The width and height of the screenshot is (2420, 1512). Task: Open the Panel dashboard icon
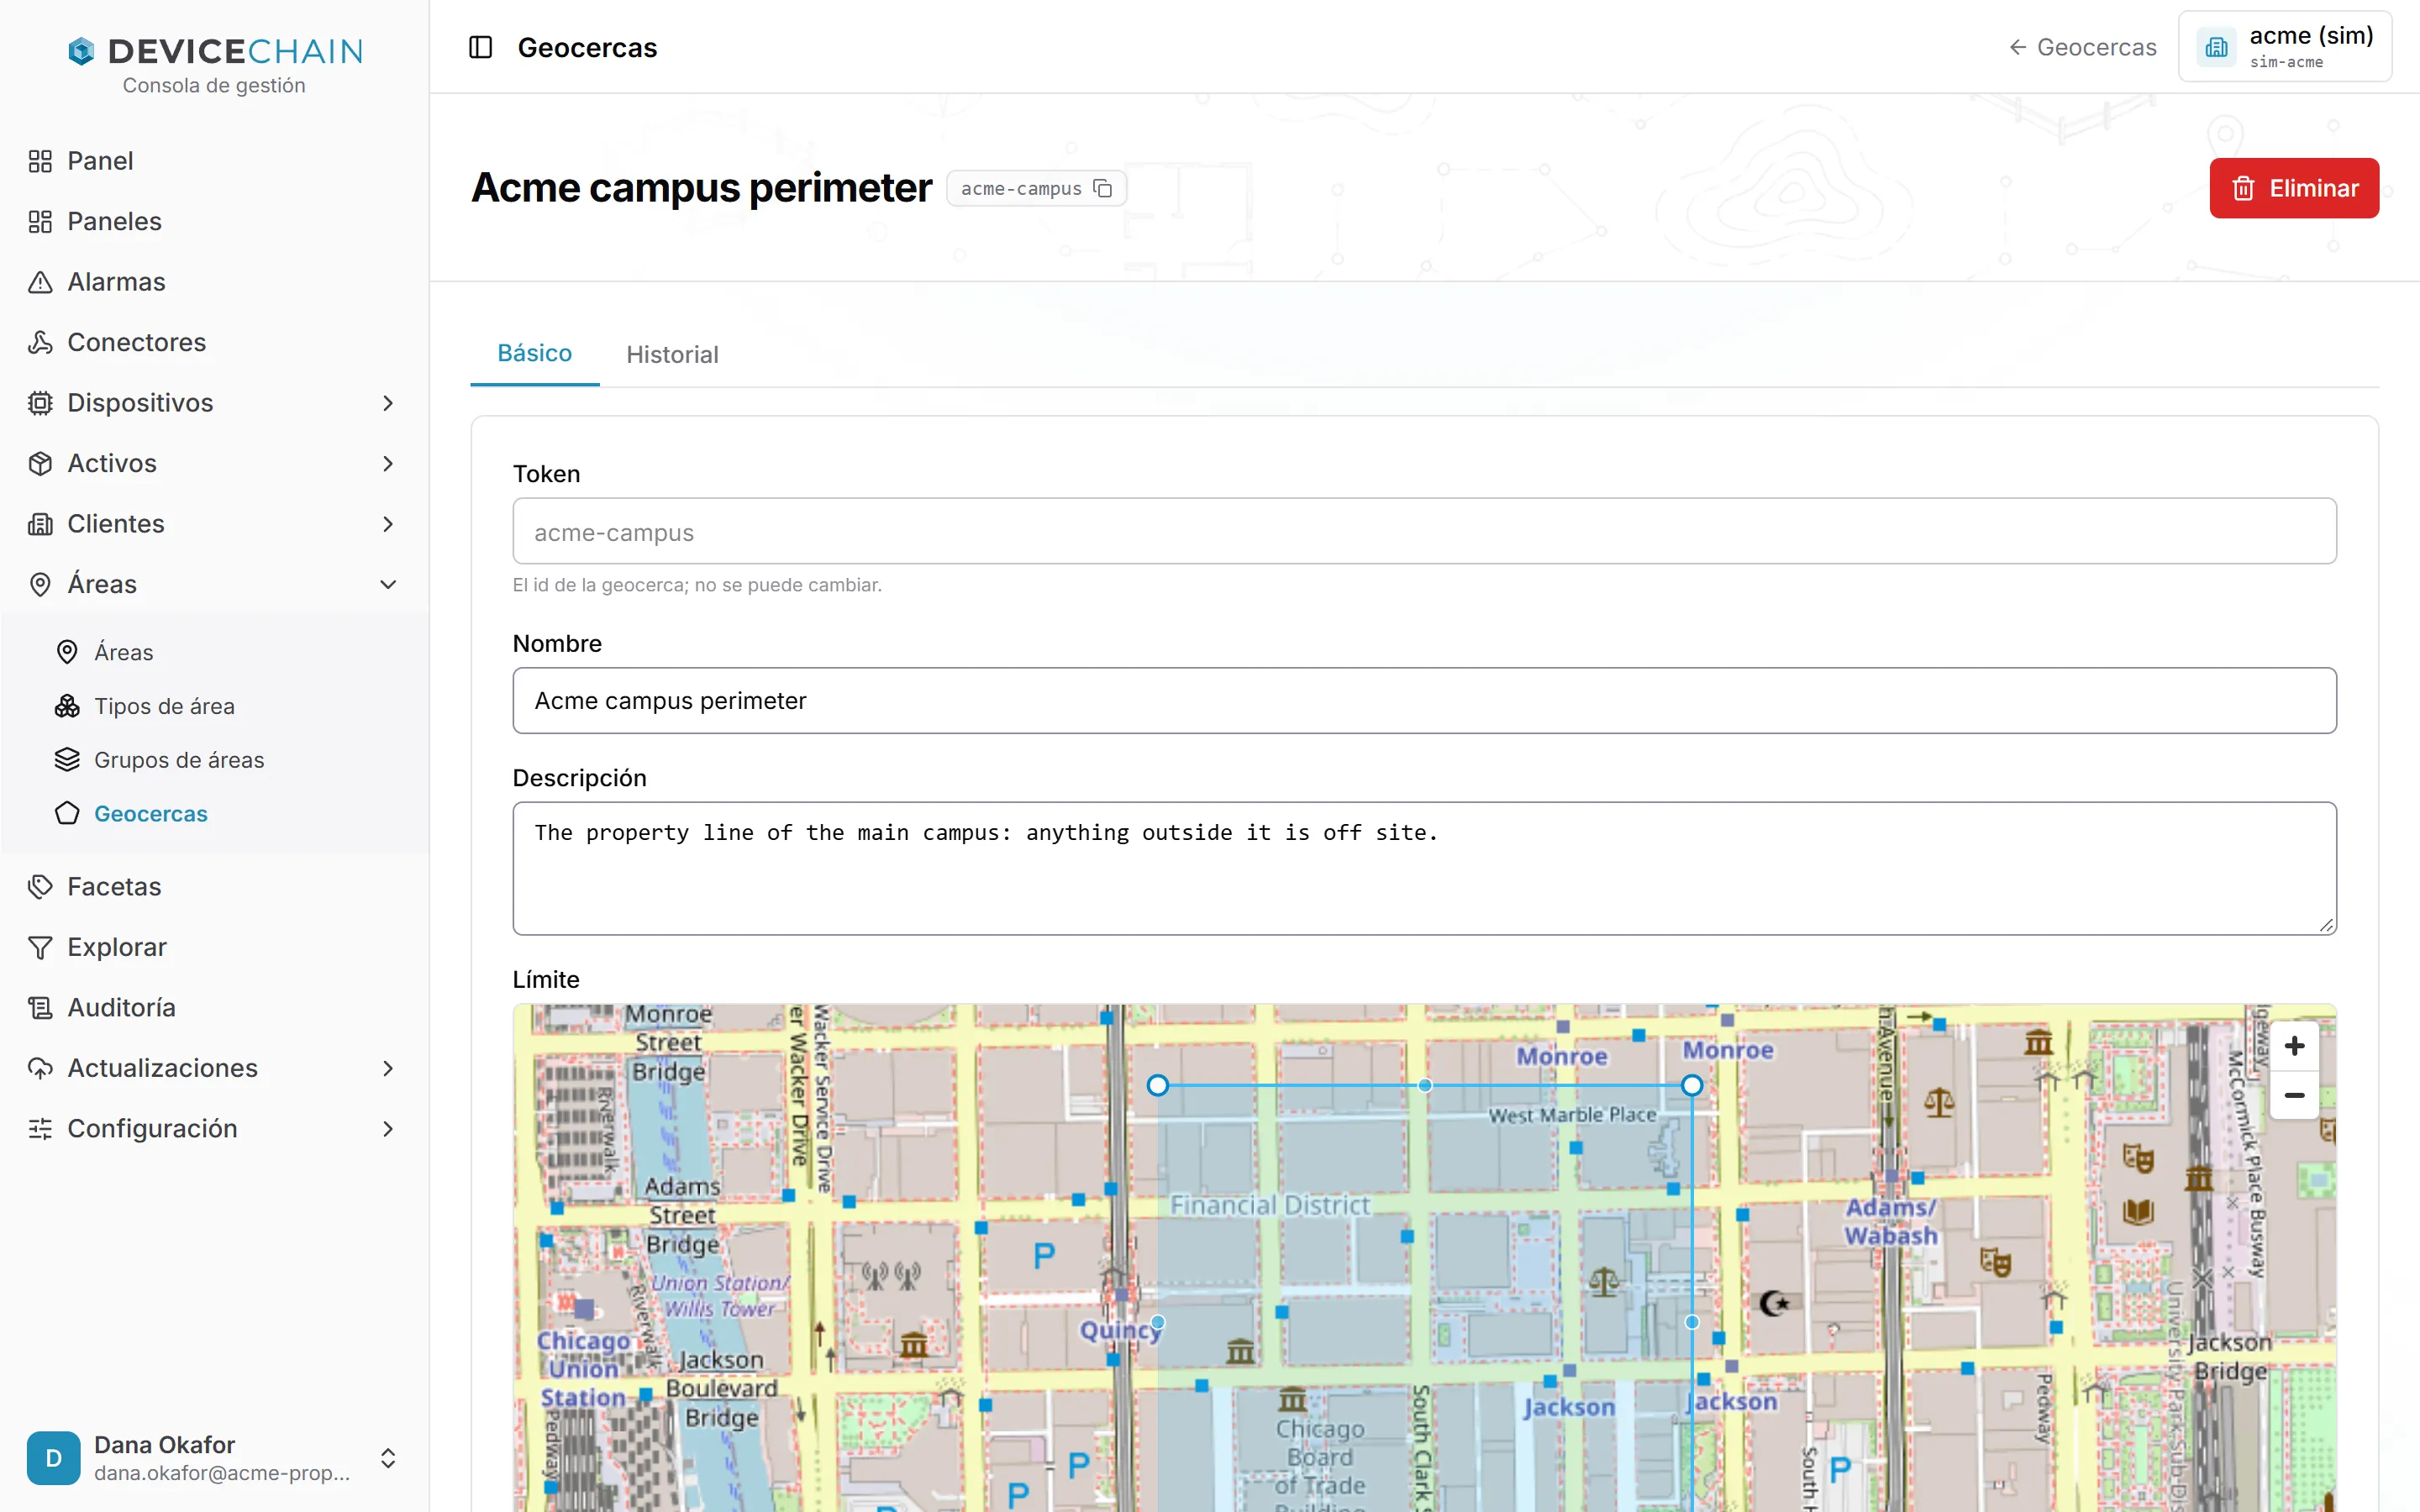[x=40, y=161]
